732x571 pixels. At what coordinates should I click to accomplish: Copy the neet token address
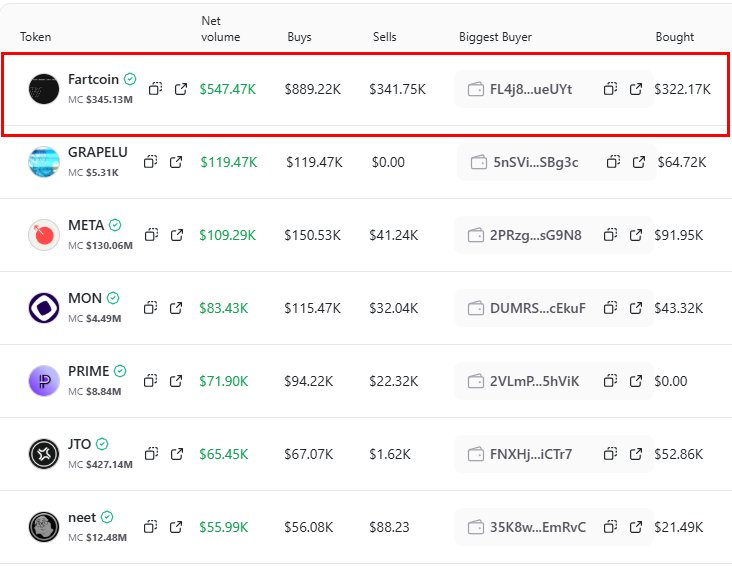pyautogui.click(x=151, y=527)
